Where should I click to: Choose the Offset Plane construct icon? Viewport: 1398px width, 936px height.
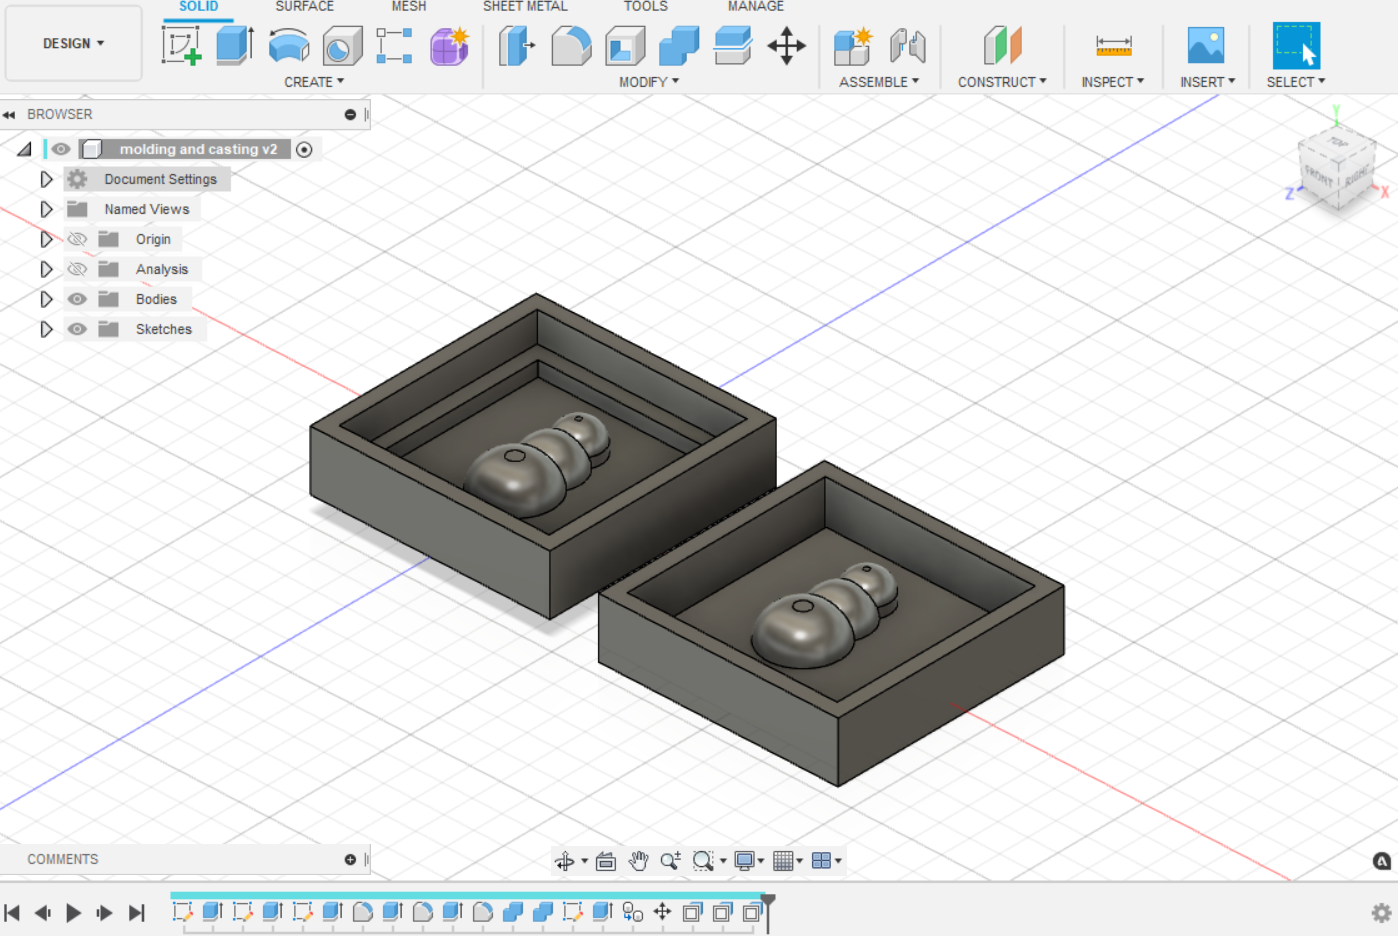click(x=1002, y=46)
